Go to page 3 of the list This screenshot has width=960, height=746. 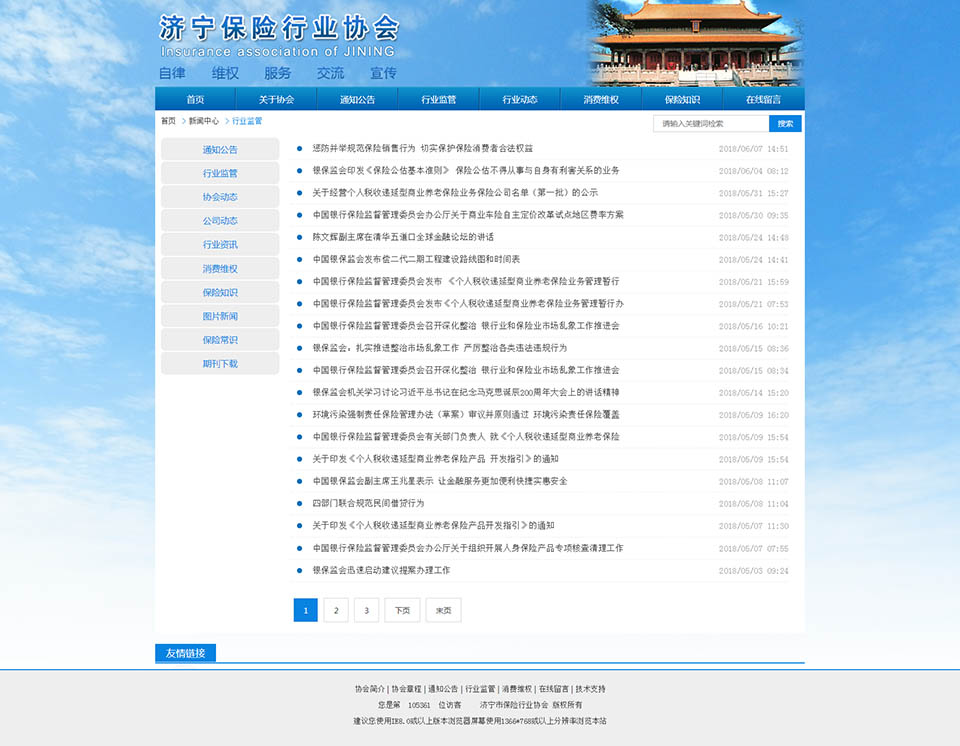[x=367, y=610]
